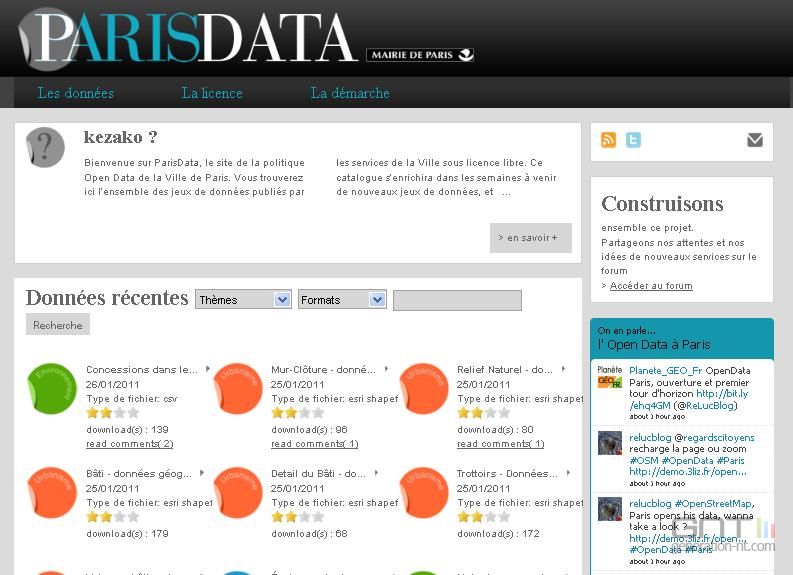Click arrow next to Relief Naturel title
The width and height of the screenshot is (793, 575).
coord(563,369)
